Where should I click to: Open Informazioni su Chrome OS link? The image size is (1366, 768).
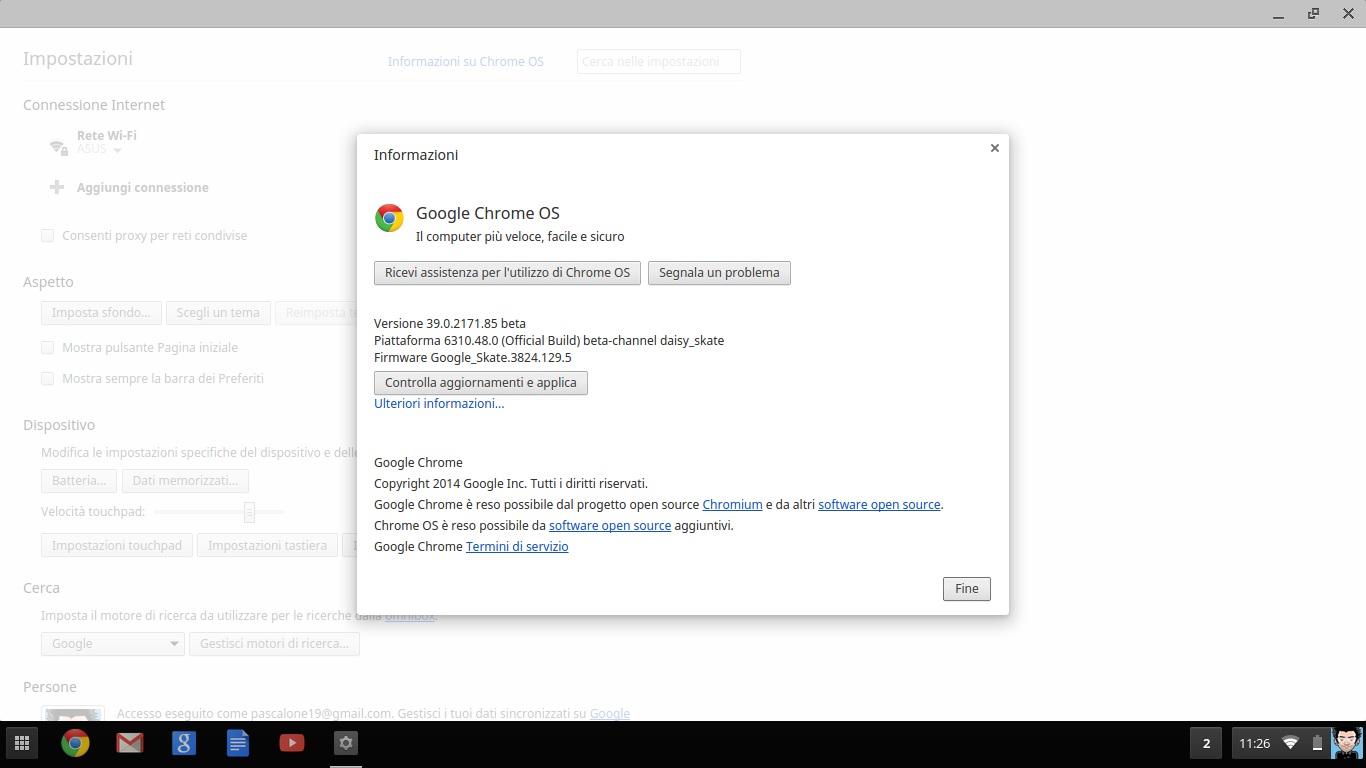466,62
